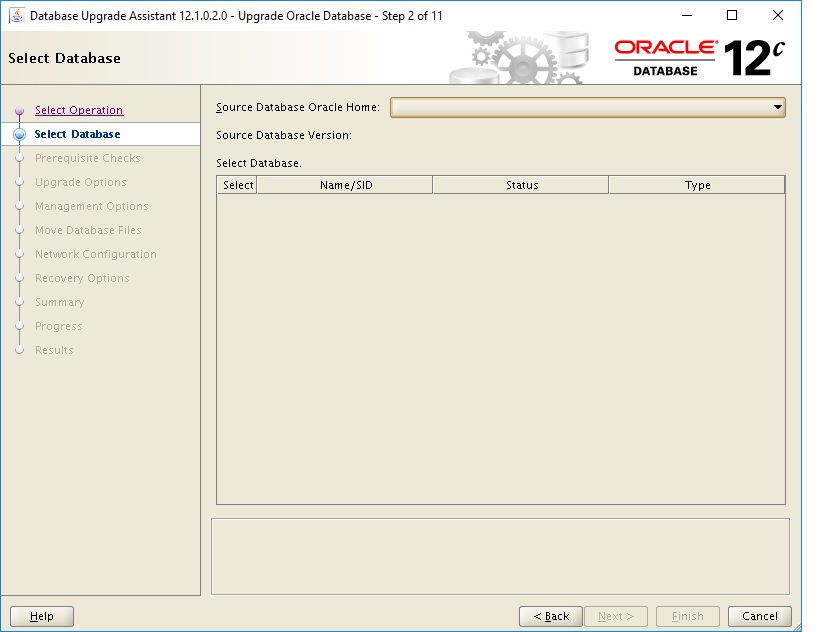The height and width of the screenshot is (632, 819).
Task: Click the Select Database step indicator circle
Action: click(20, 134)
